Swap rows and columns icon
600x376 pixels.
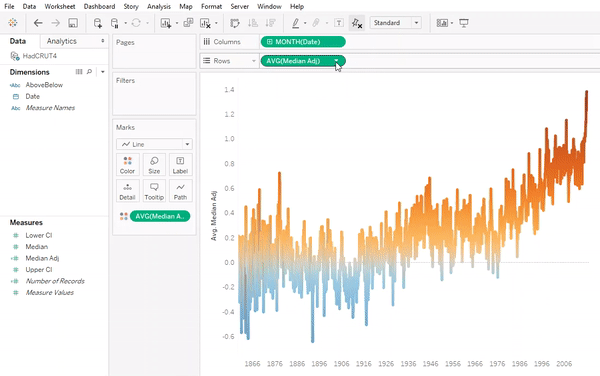coord(235,23)
